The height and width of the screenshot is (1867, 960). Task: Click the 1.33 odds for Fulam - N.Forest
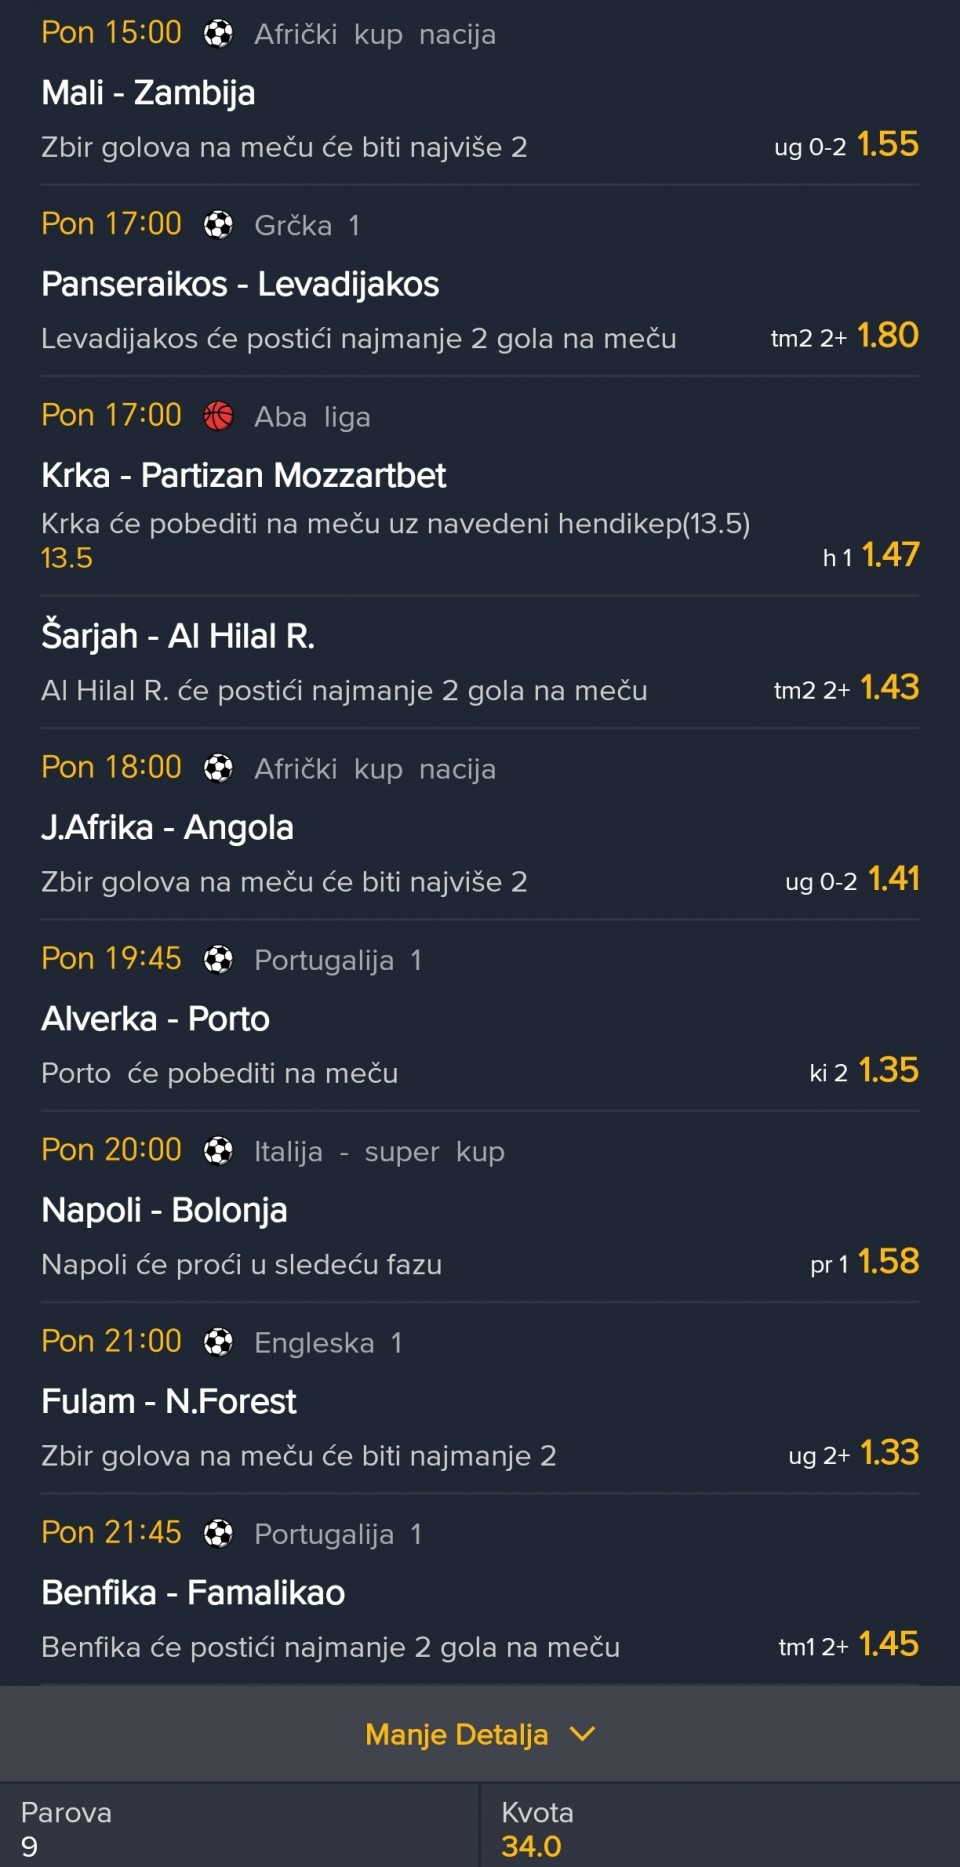[888, 1453]
